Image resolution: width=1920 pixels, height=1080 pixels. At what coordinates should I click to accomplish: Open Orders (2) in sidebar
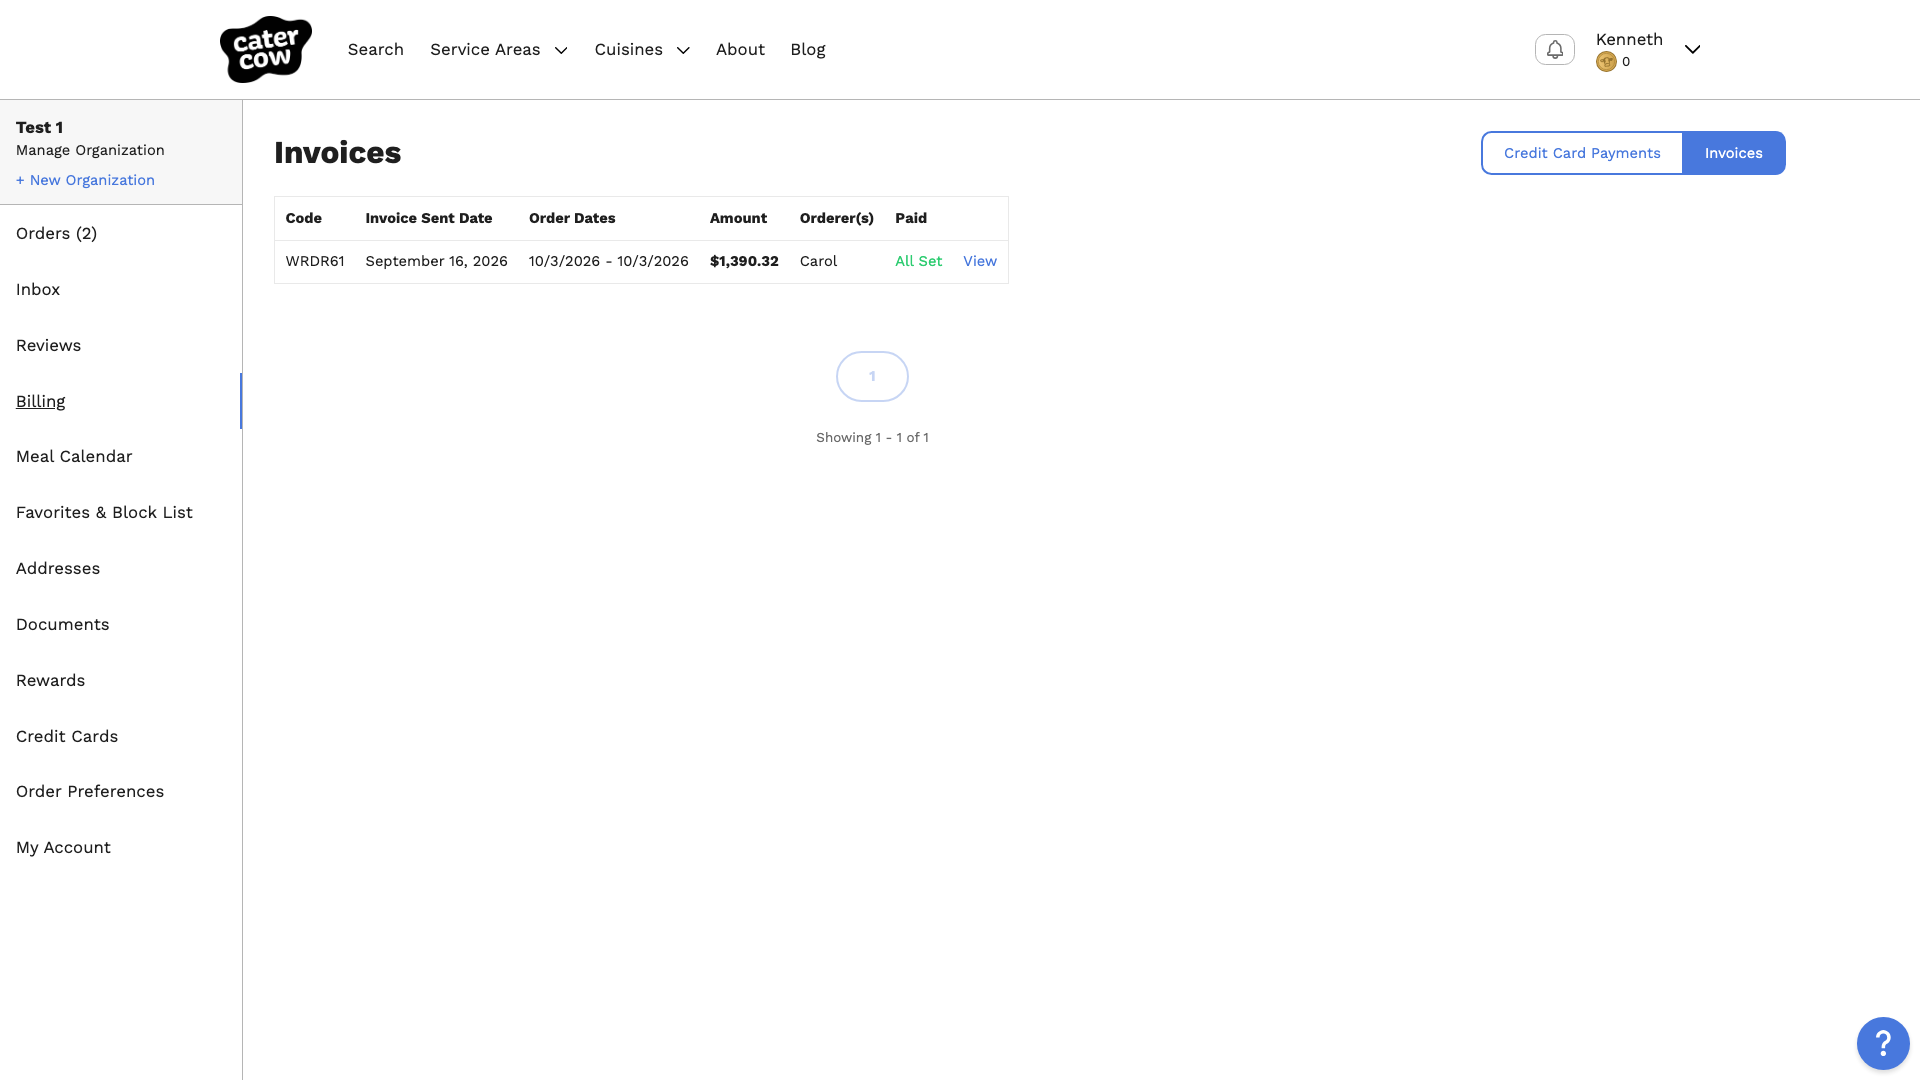56,233
